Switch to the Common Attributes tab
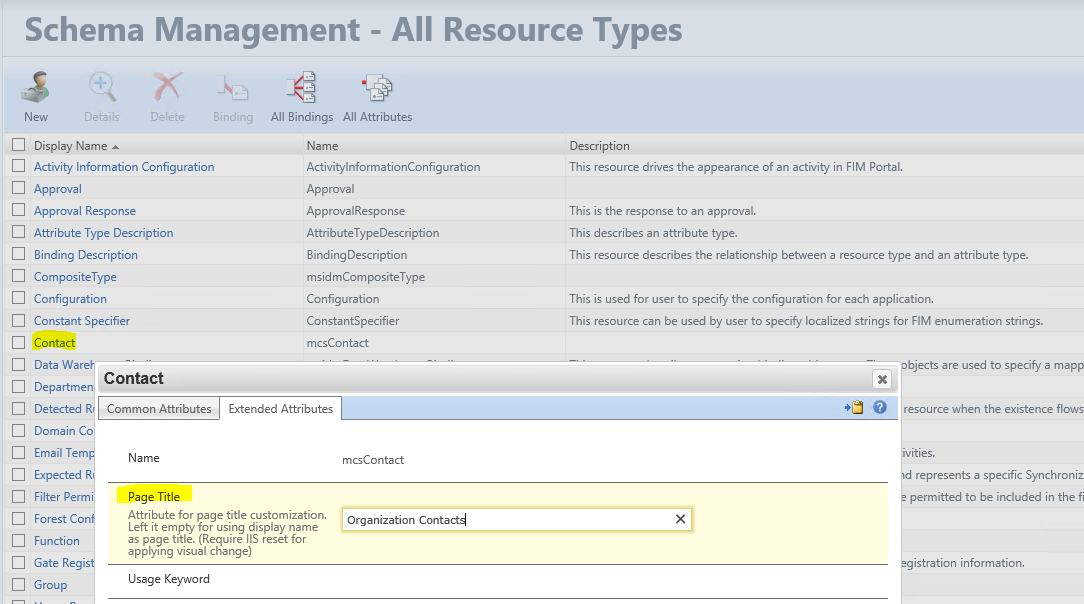This screenshot has height=604, width=1084. click(159, 408)
